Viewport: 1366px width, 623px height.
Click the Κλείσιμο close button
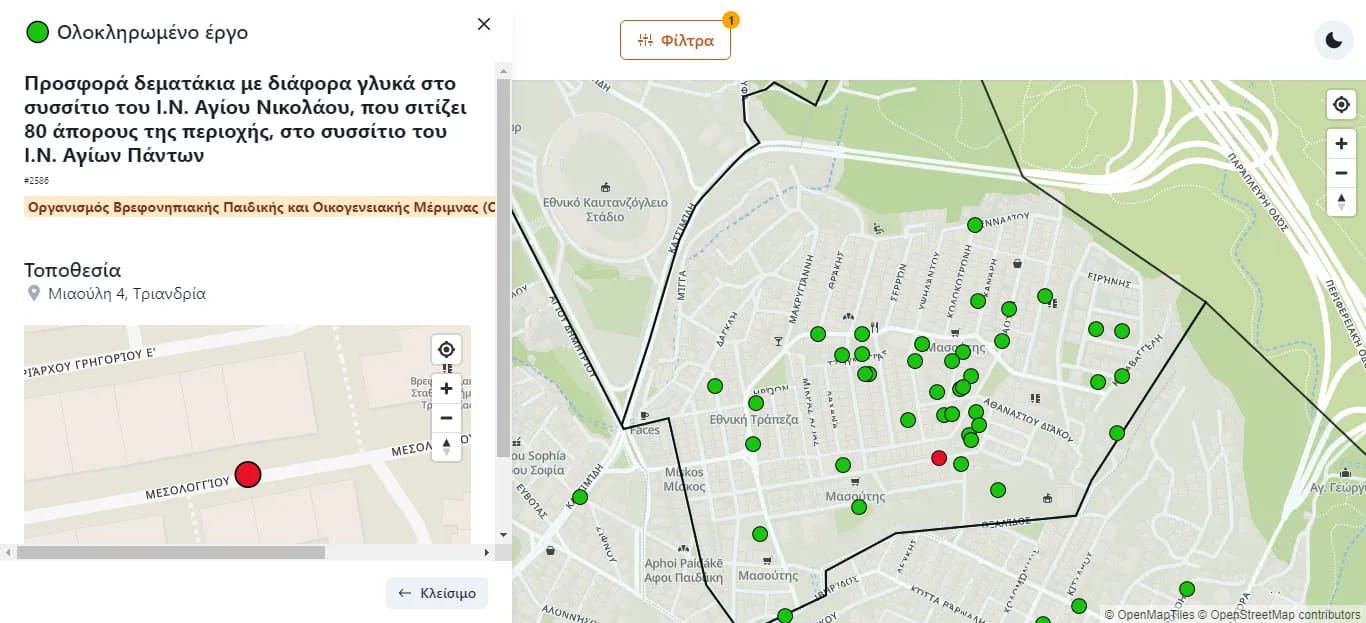[437, 593]
